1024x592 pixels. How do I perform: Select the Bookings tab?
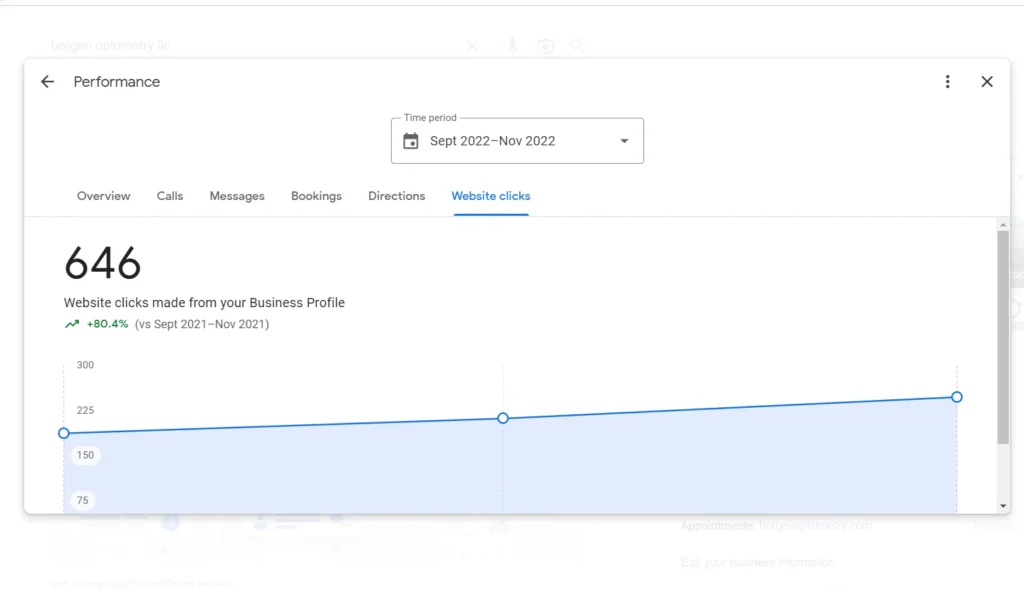[316, 196]
